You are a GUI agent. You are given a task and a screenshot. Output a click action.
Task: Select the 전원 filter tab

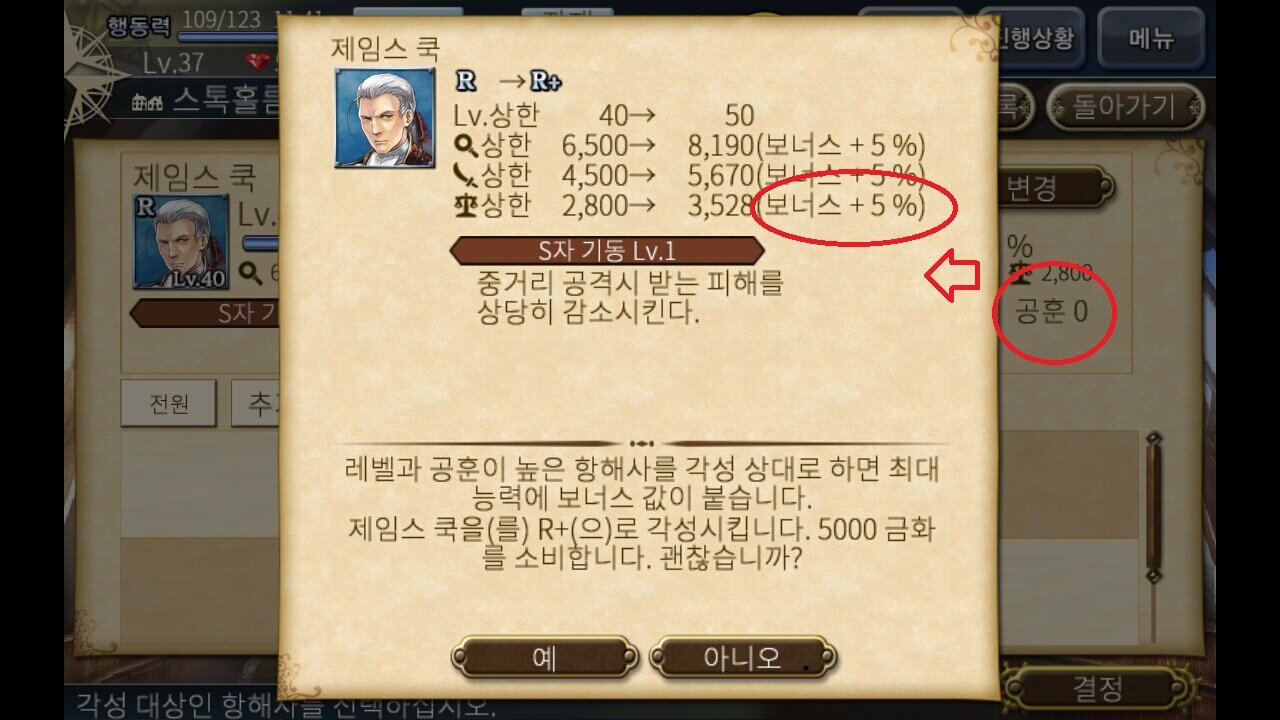click(x=169, y=404)
